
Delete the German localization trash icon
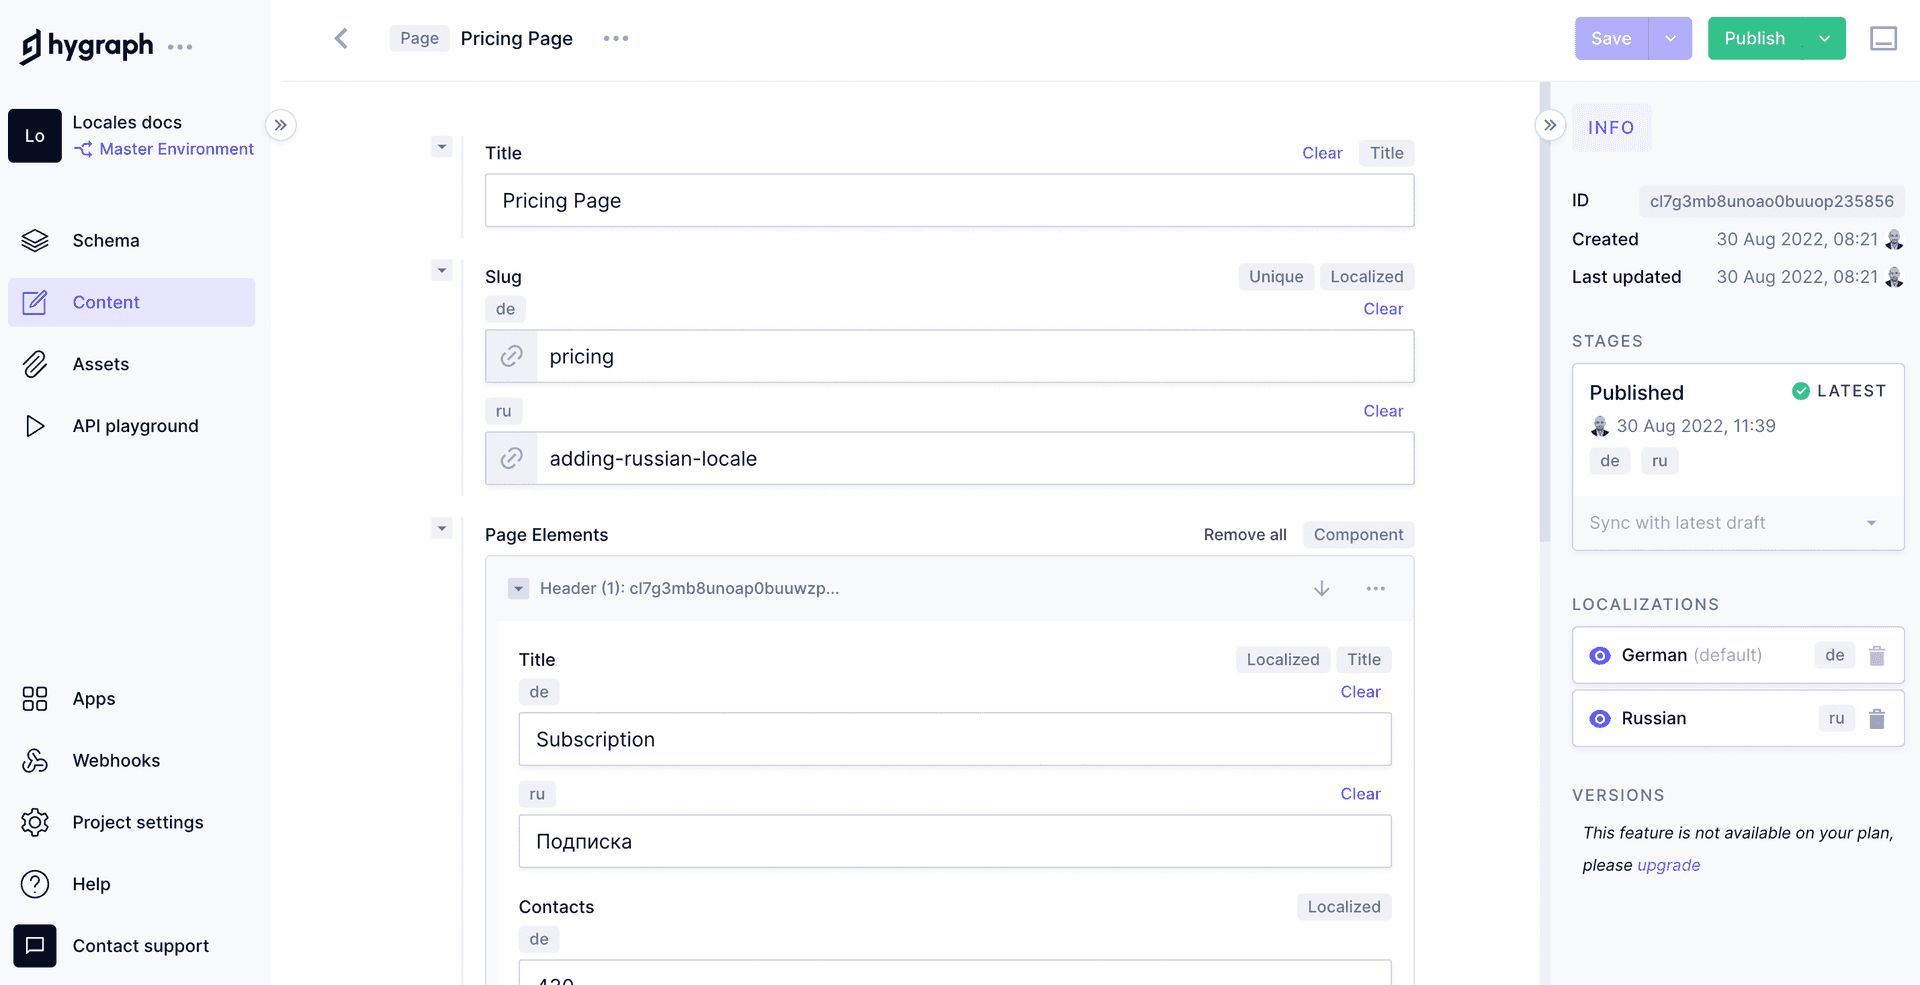[1877, 656]
